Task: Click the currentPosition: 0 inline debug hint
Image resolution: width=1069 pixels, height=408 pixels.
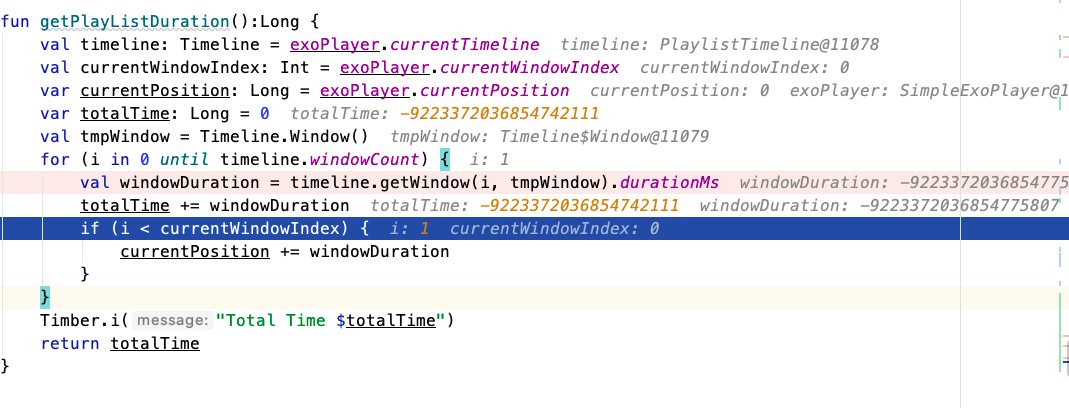Action: click(680, 91)
